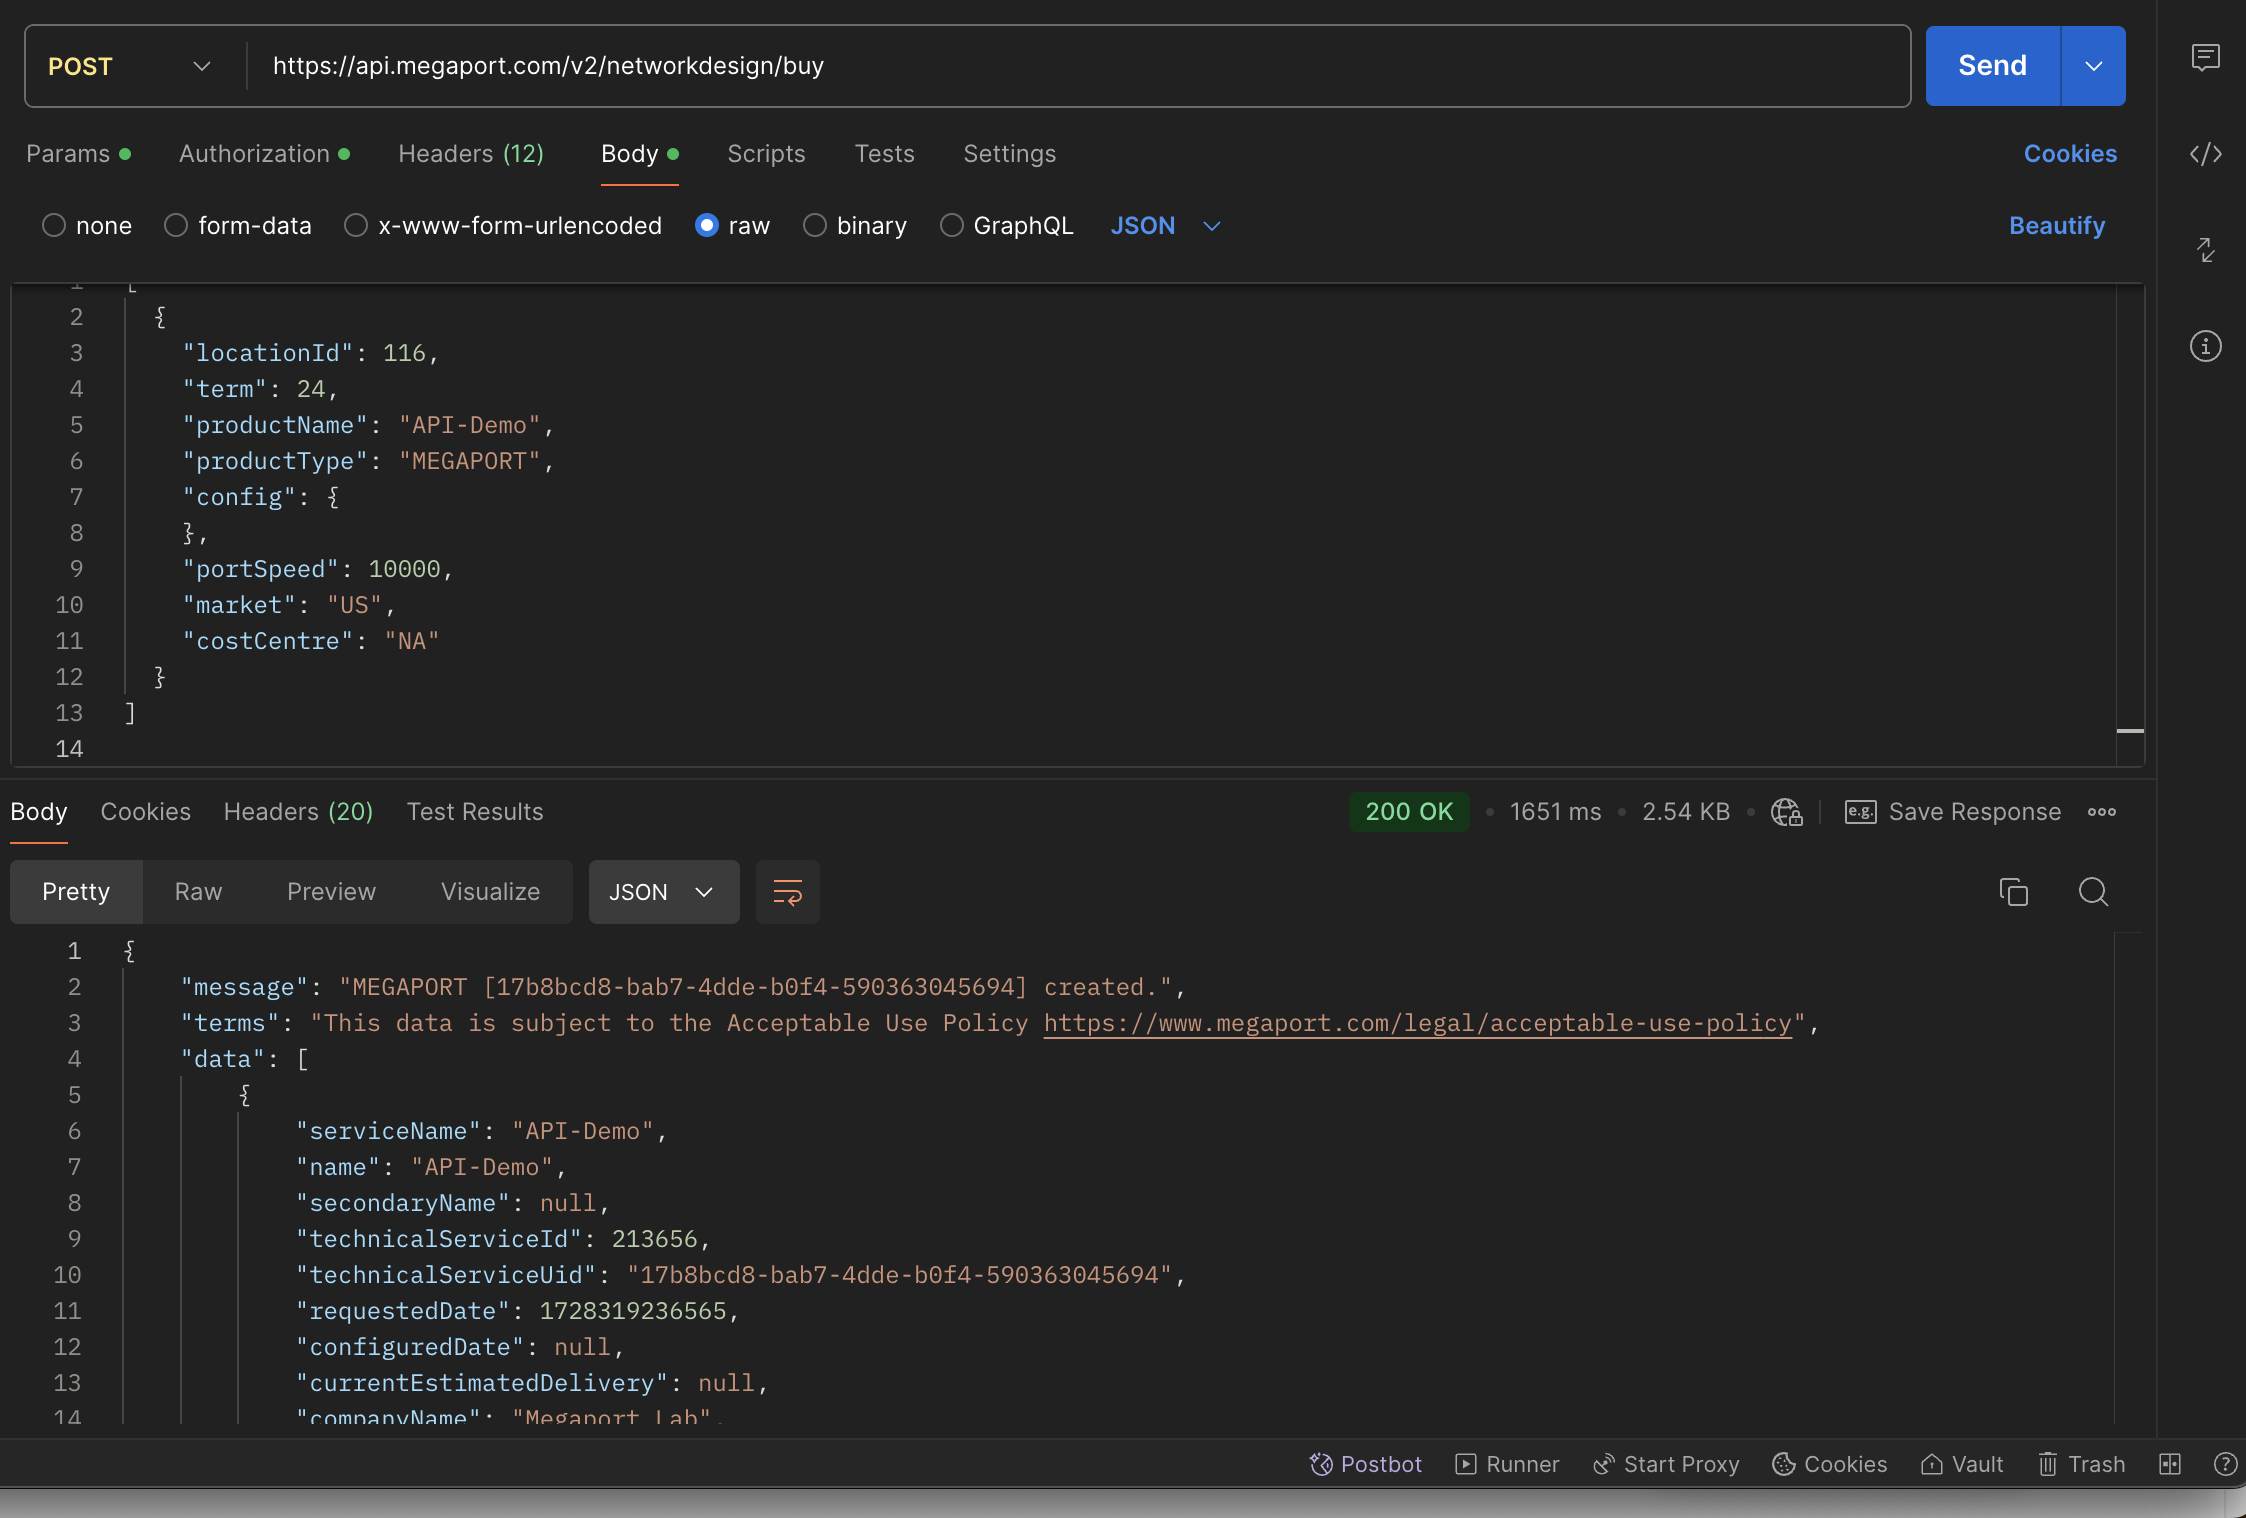Image resolution: width=2246 pixels, height=1518 pixels.
Task: Click the Megaport acceptable use policy link
Action: pos(1418,1023)
